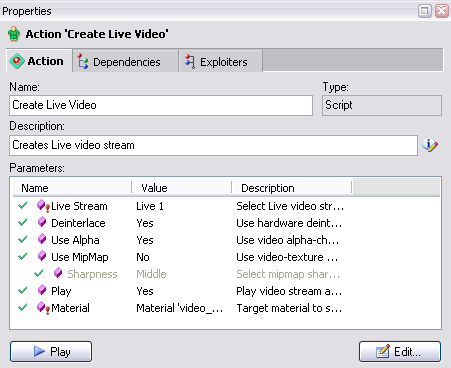This screenshot has height=368, width=451.
Task: Toggle the checkmark next to Use Alpha
Action: [23, 239]
